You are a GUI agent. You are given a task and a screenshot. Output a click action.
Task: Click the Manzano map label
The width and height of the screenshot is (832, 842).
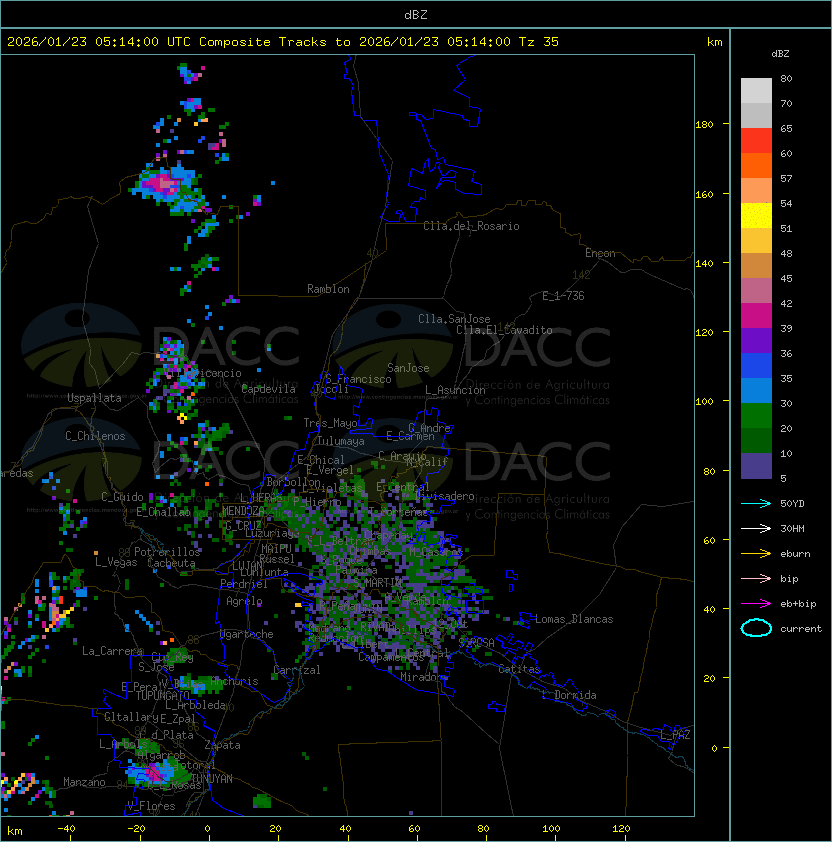tap(84, 782)
